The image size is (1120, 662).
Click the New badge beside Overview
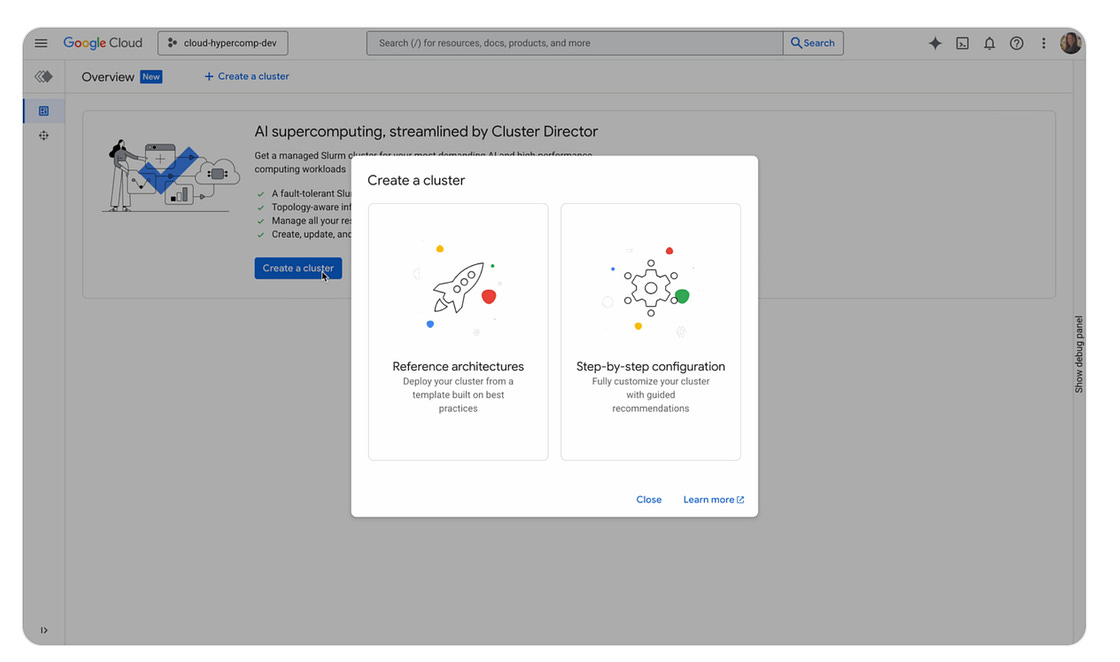(151, 77)
